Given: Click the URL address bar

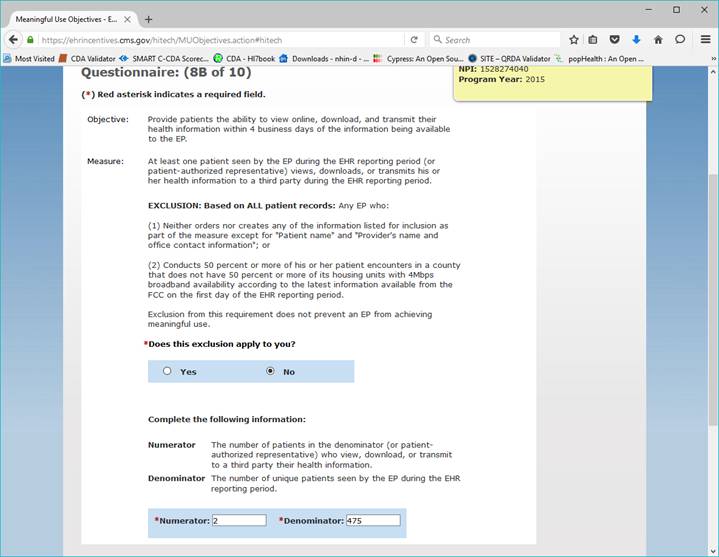Looking at the screenshot, I should click(220, 40).
